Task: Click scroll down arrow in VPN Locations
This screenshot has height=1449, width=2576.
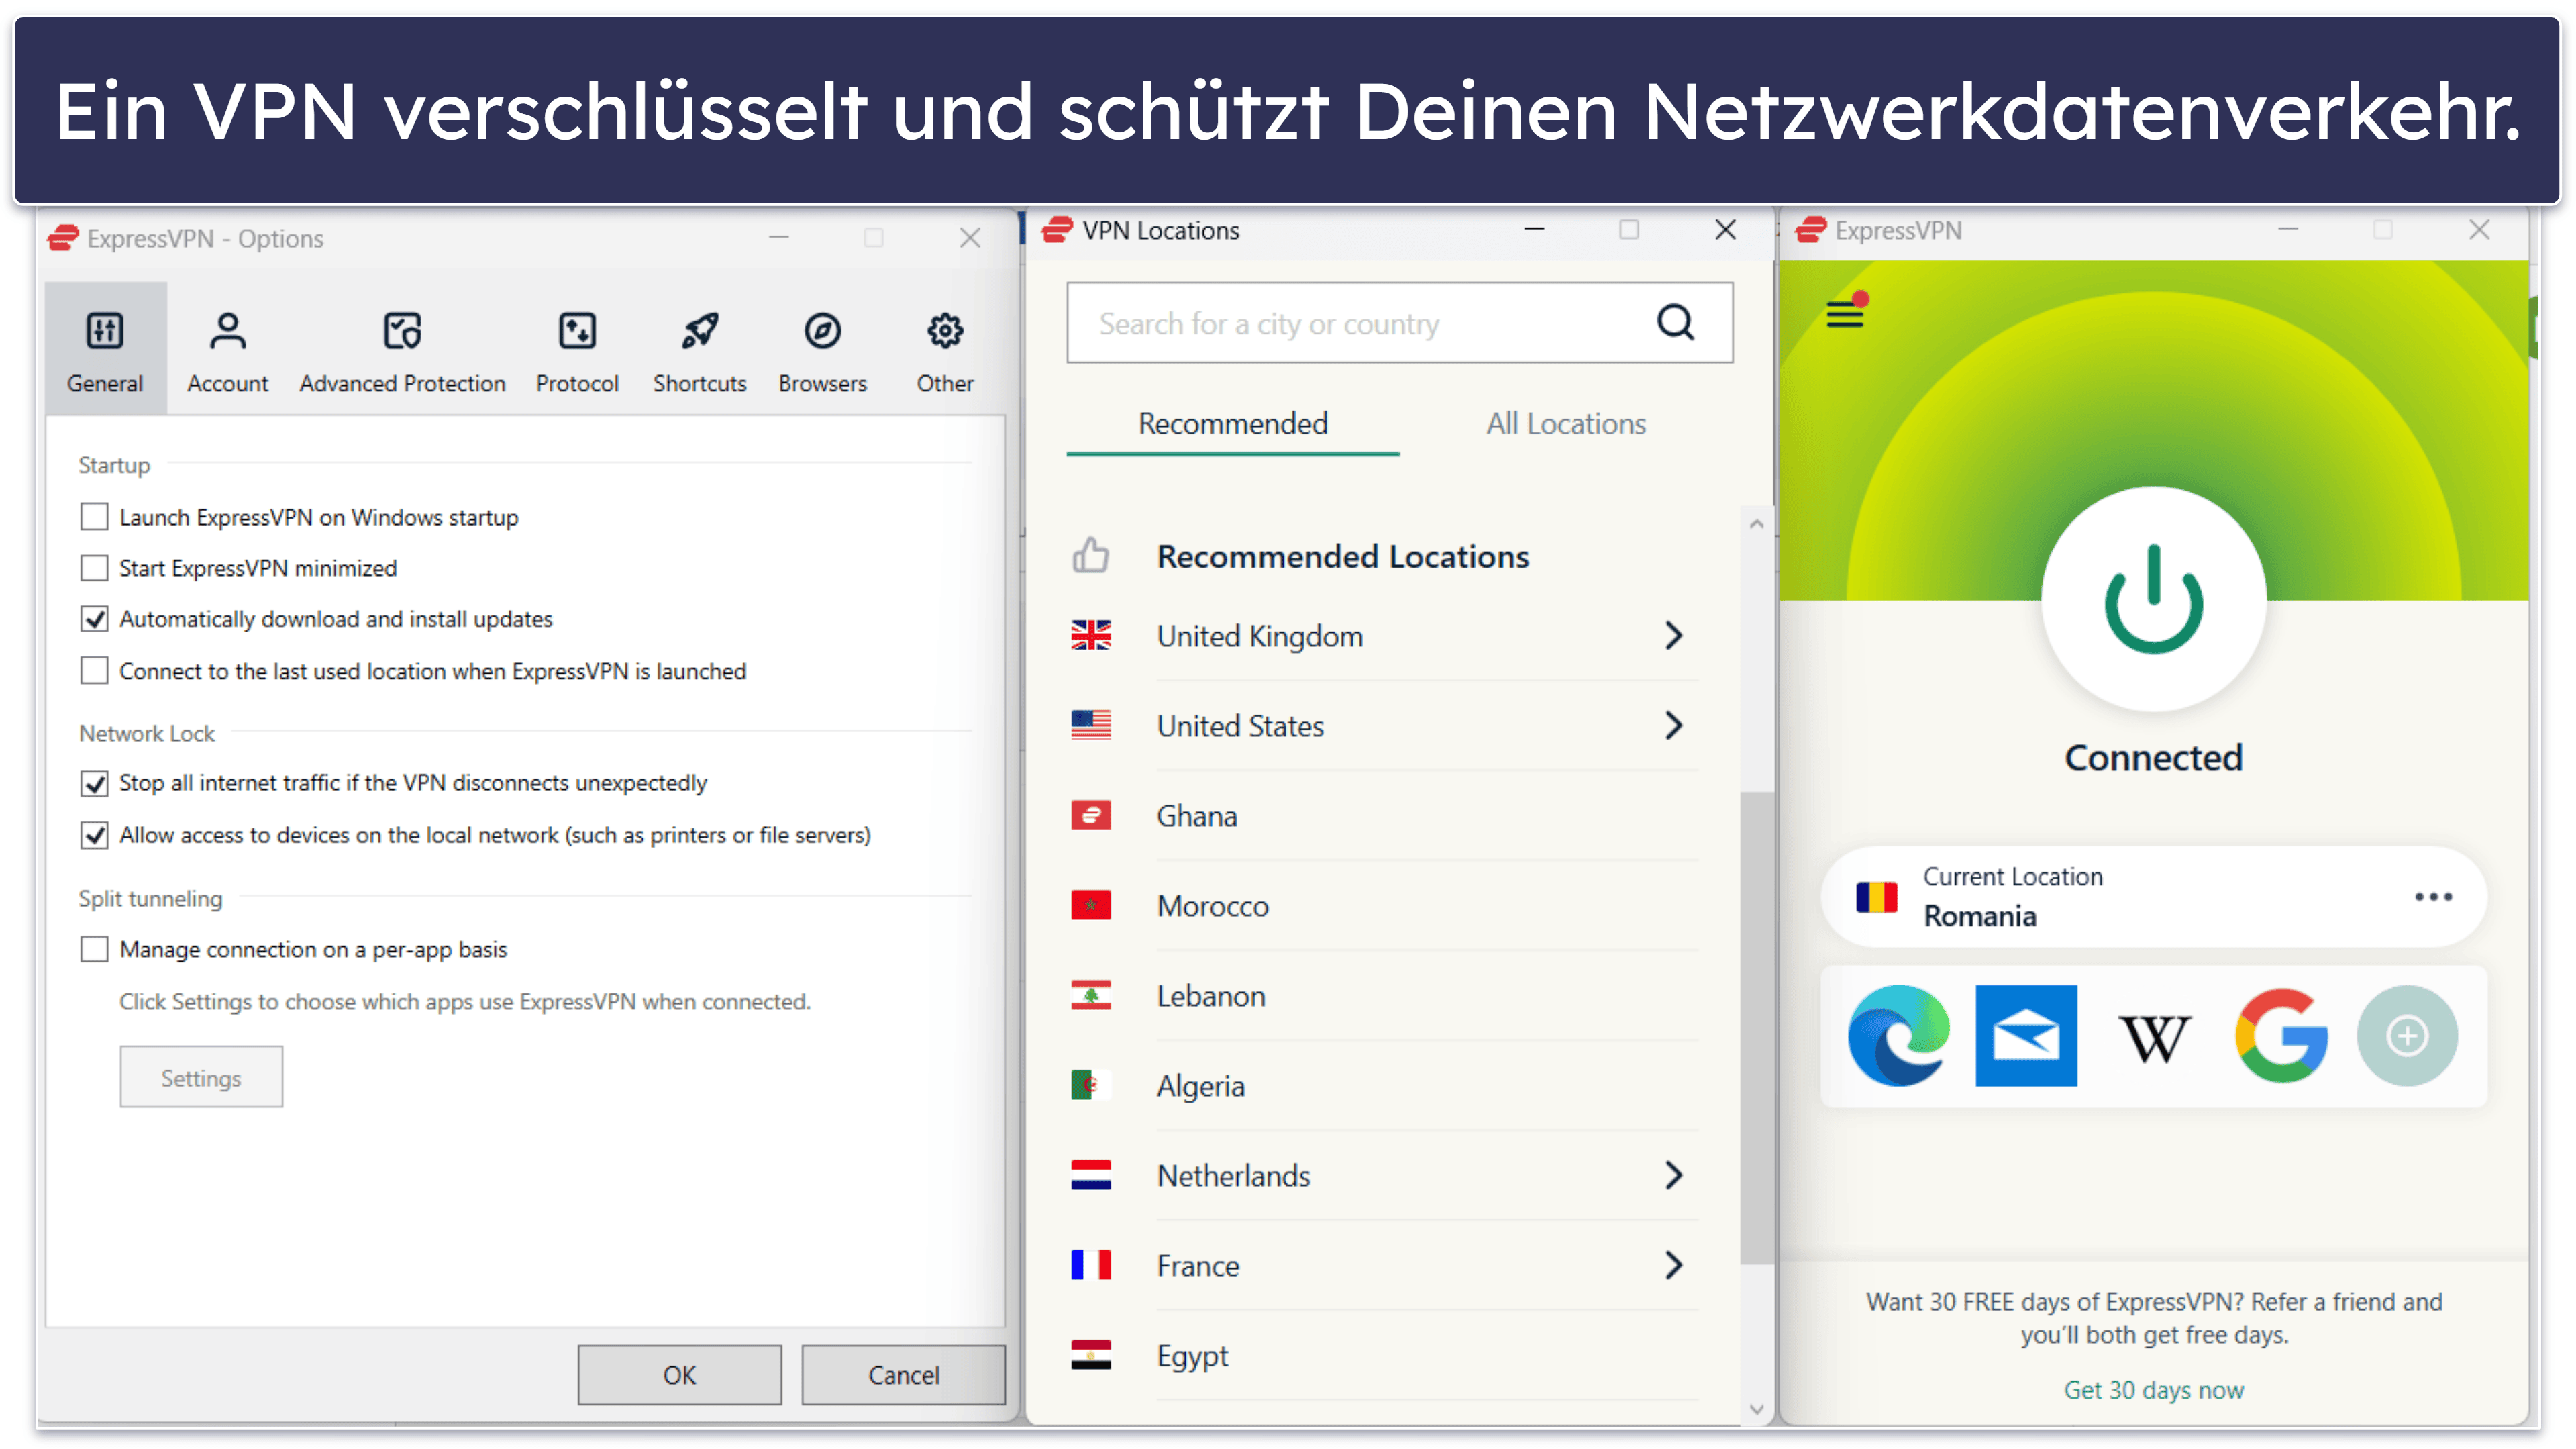Action: 1756,1409
